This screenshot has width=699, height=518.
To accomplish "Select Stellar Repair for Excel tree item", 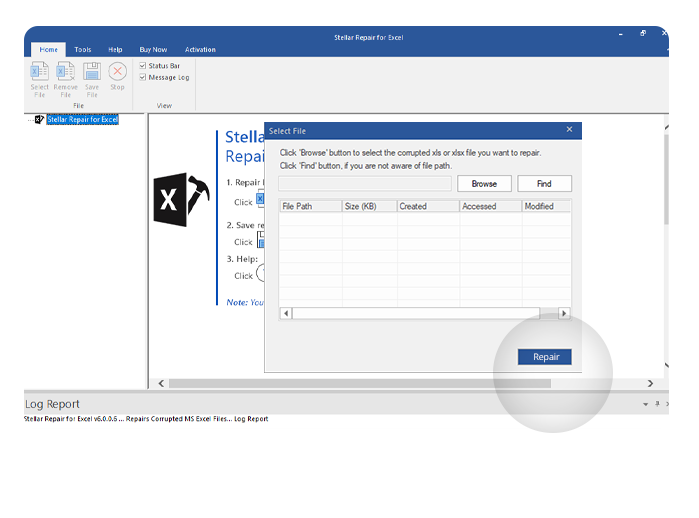I will coord(82,119).
